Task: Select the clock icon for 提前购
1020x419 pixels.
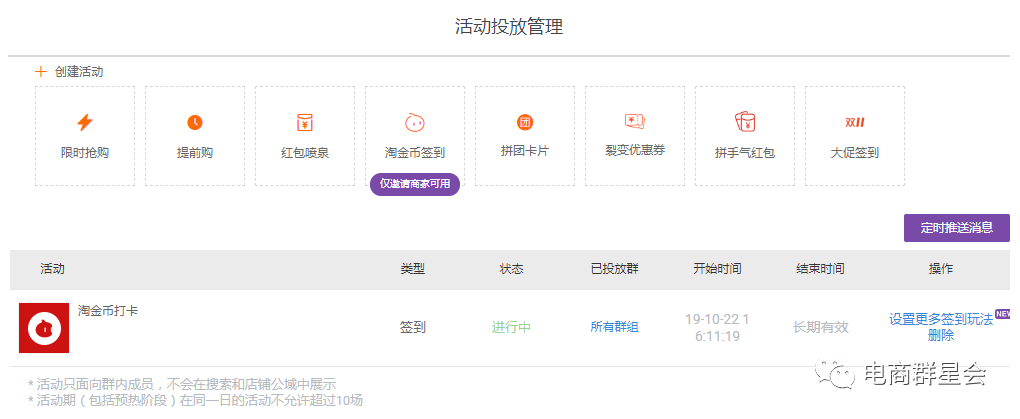Action: pos(195,122)
